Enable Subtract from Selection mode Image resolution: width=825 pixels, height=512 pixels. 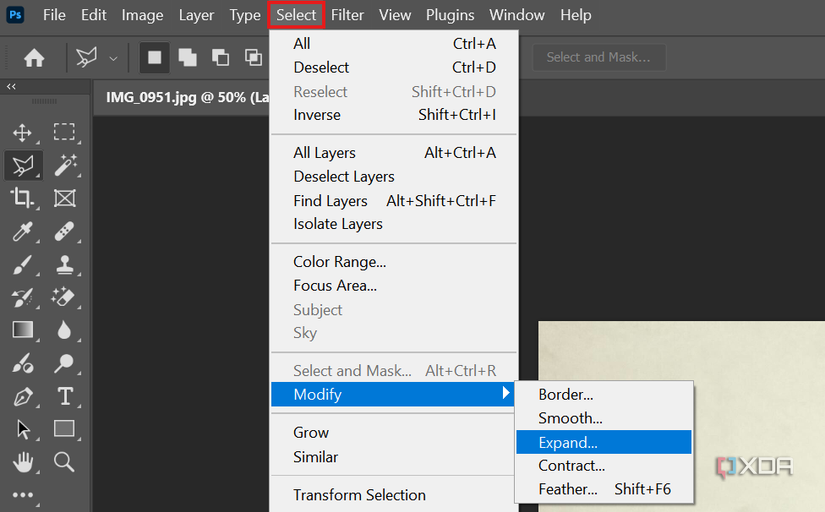pyautogui.click(x=220, y=57)
